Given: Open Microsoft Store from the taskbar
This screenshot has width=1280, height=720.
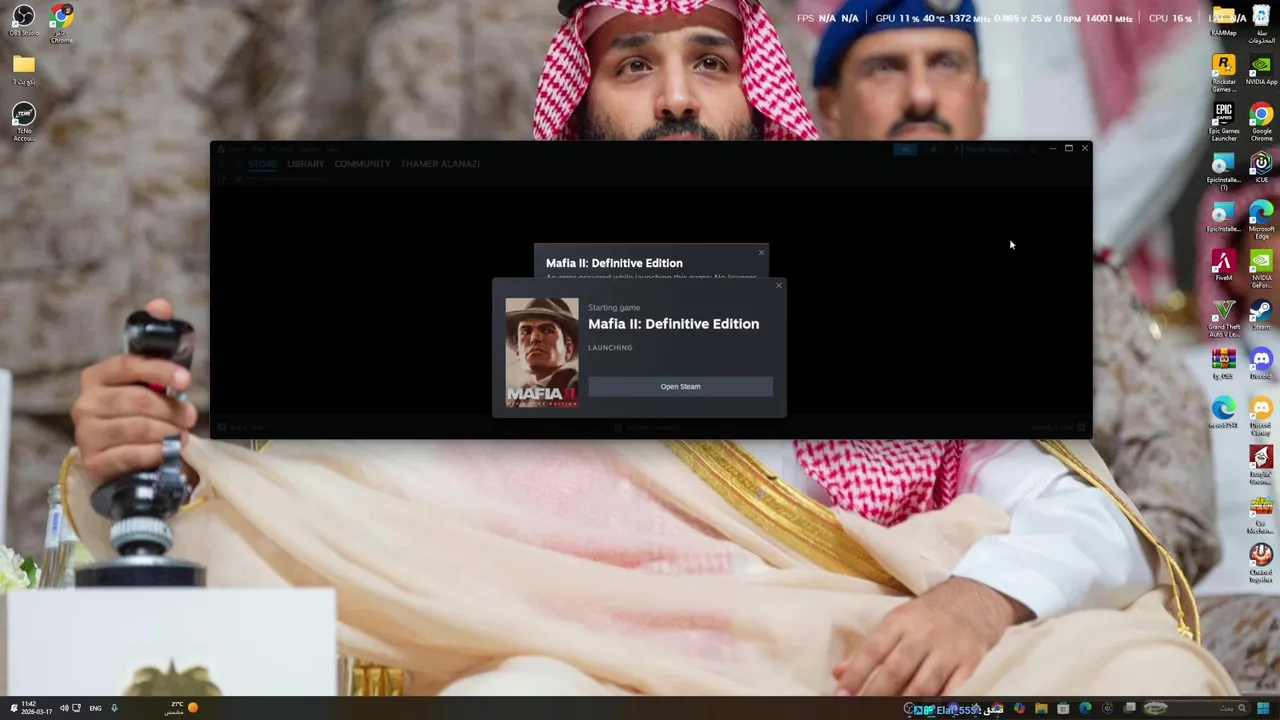Looking at the screenshot, I should [1063, 708].
